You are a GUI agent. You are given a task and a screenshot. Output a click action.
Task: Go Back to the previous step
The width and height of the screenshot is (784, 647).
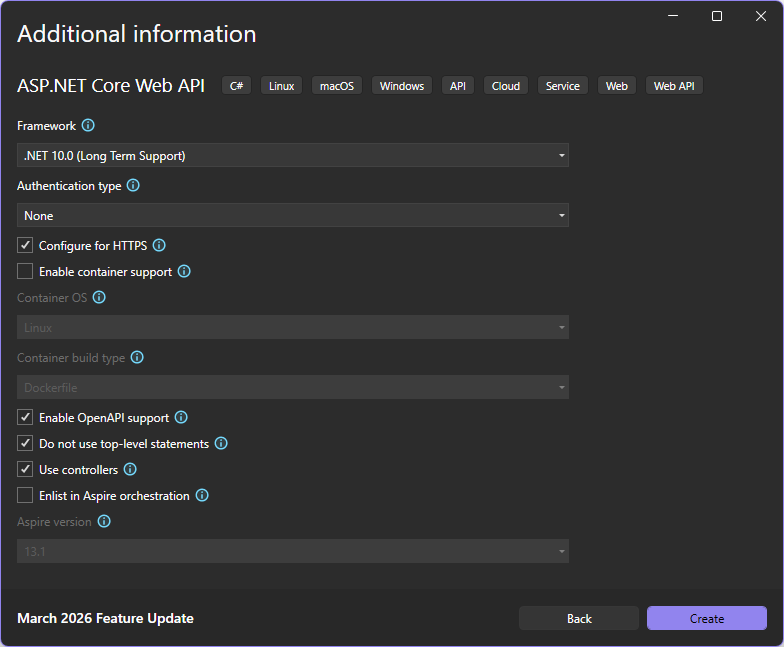pyautogui.click(x=579, y=618)
